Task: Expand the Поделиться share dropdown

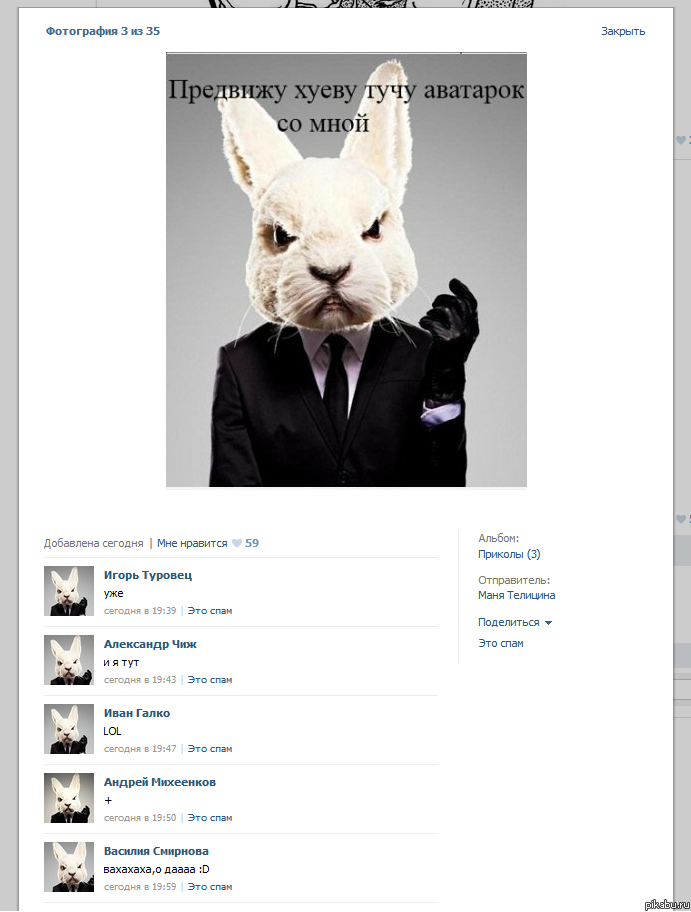Action: (x=514, y=622)
